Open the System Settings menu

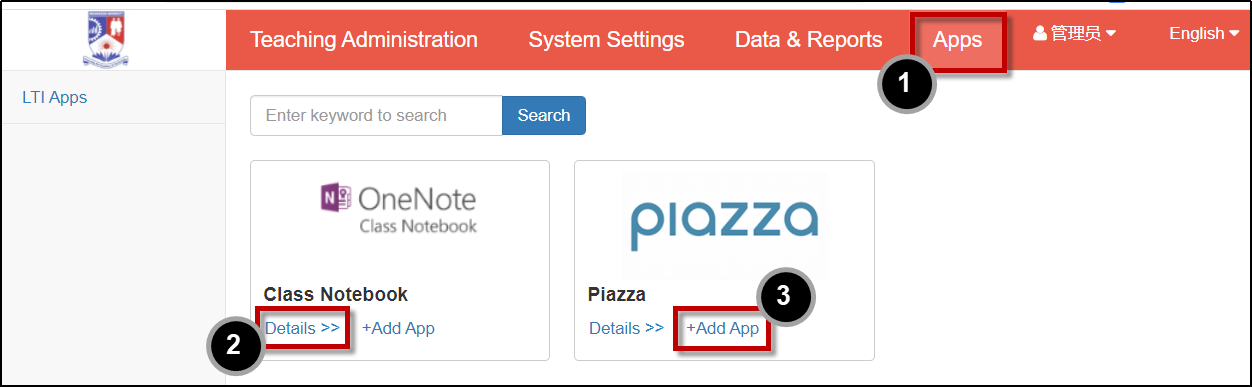click(606, 40)
